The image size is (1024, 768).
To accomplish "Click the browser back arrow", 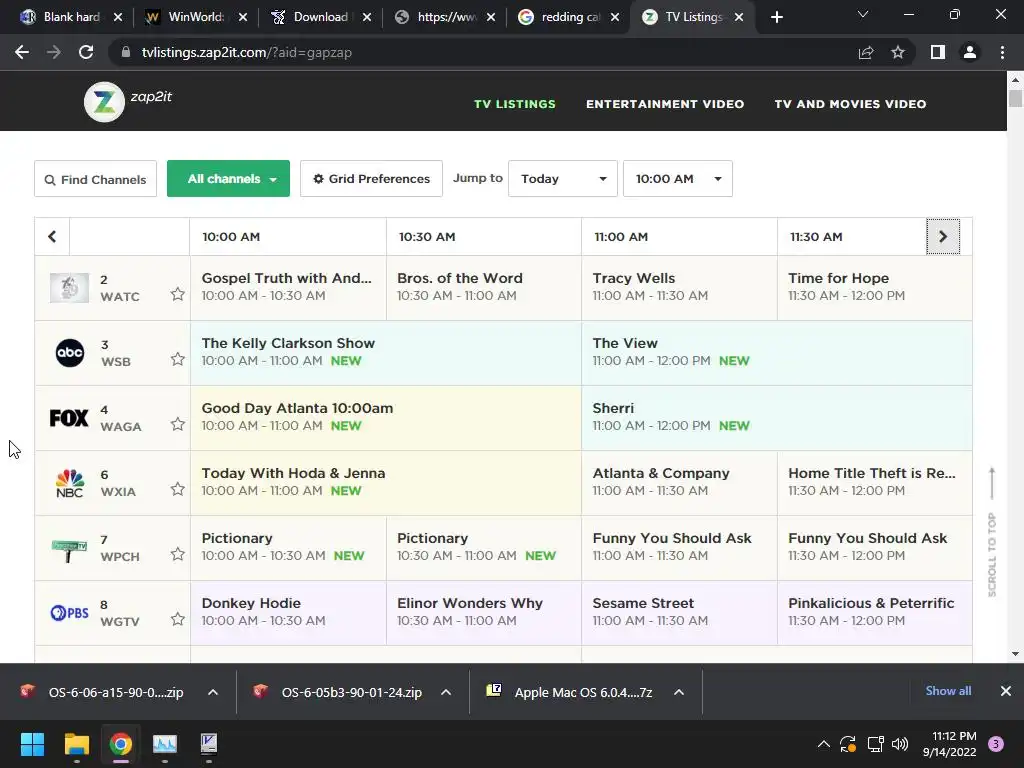I will coord(22,52).
